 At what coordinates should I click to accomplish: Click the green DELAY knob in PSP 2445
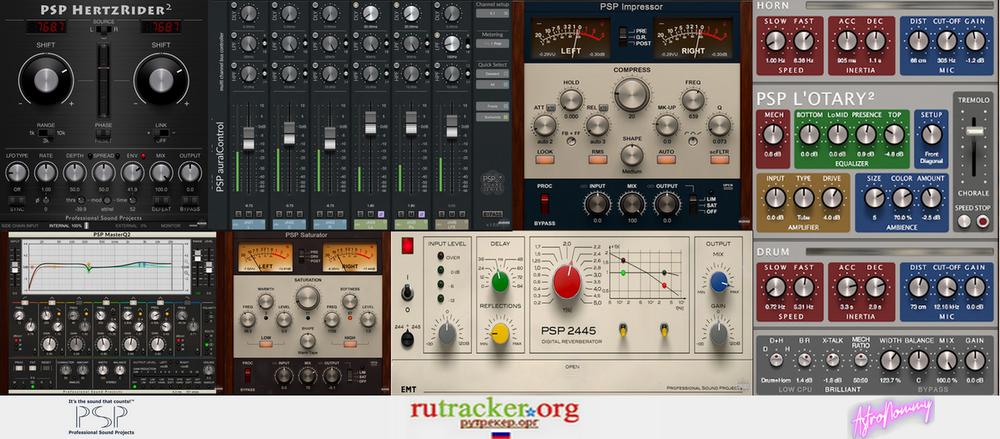(499, 281)
